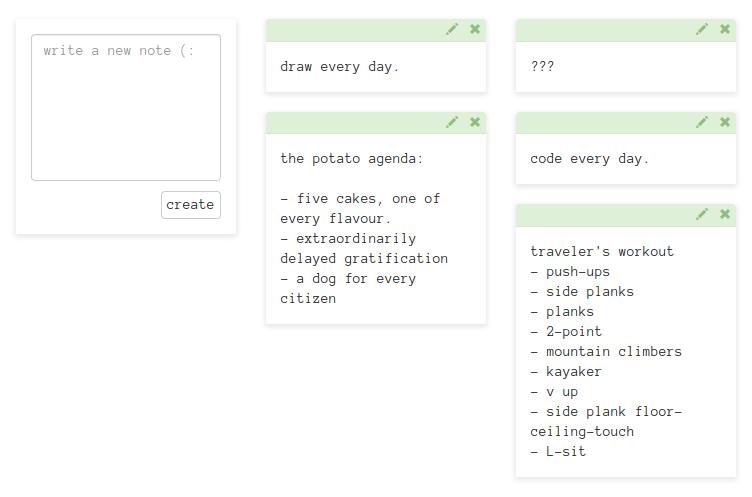Delete the 'draw every day.' note
Screen dimensions: 752x497
475,29
